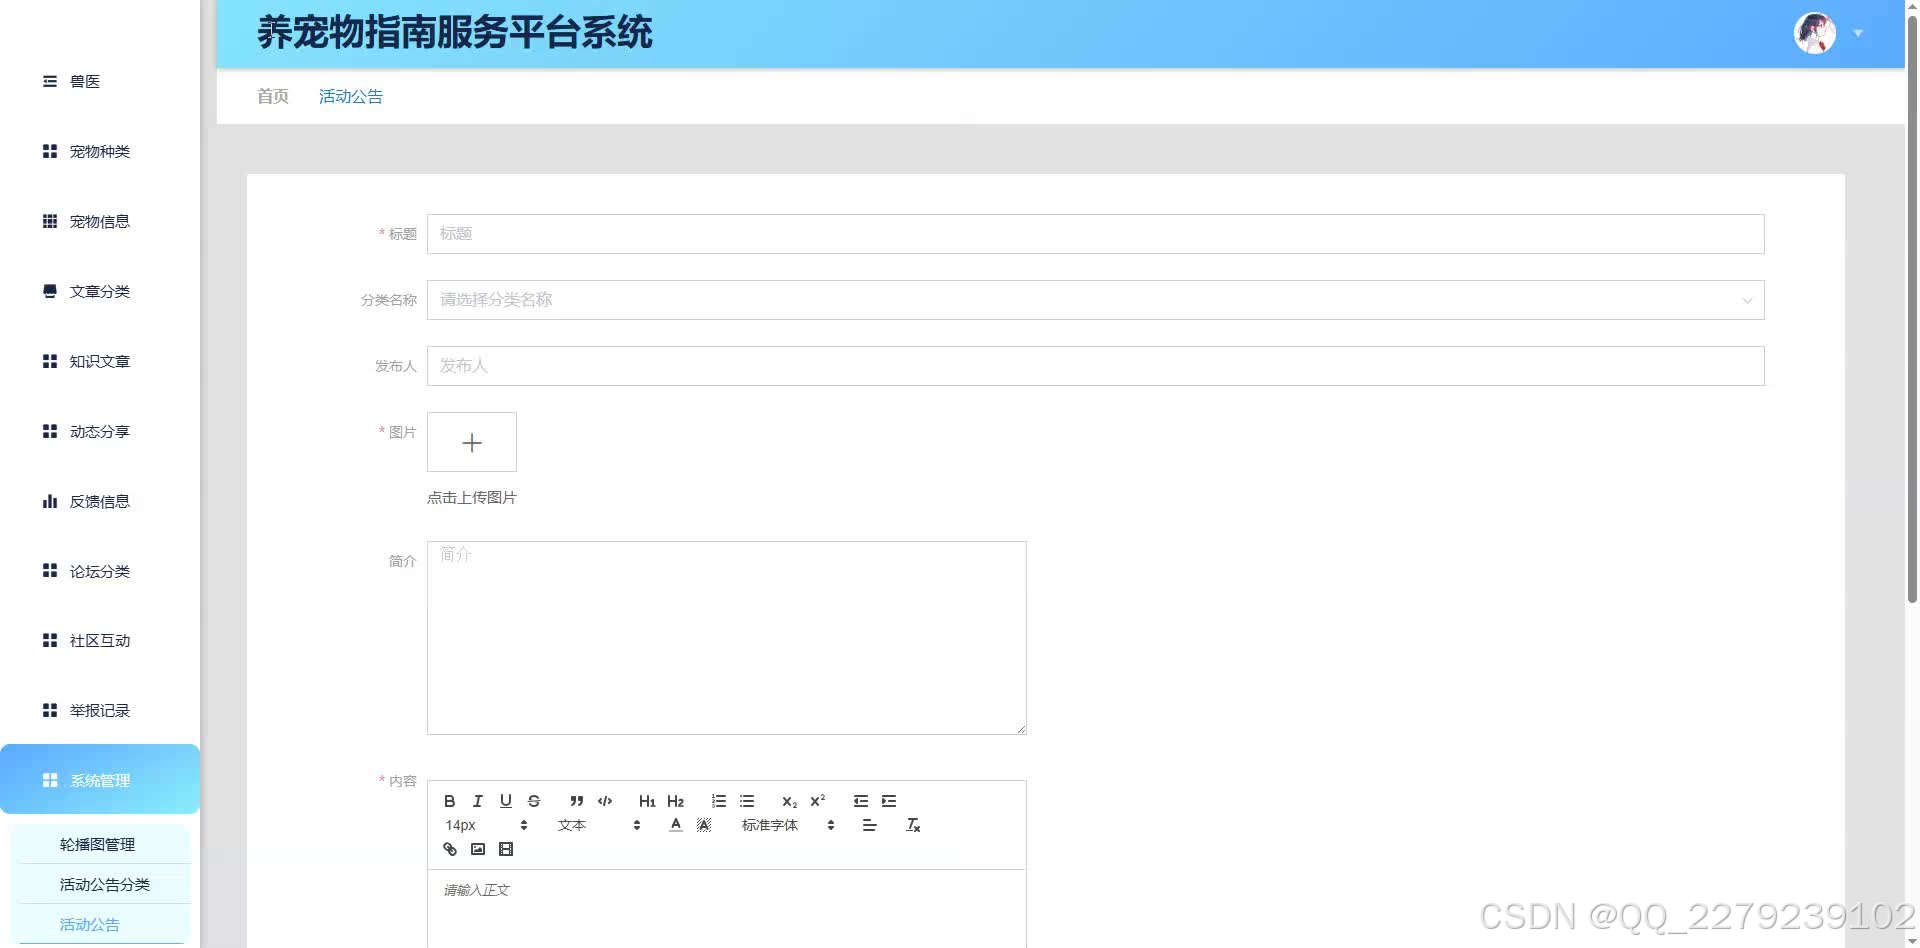Image resolution: width=1920 pixels, height=948 pixels.
Task: Open 宠物信息 in the sidebar
Action: coord(100,221)
